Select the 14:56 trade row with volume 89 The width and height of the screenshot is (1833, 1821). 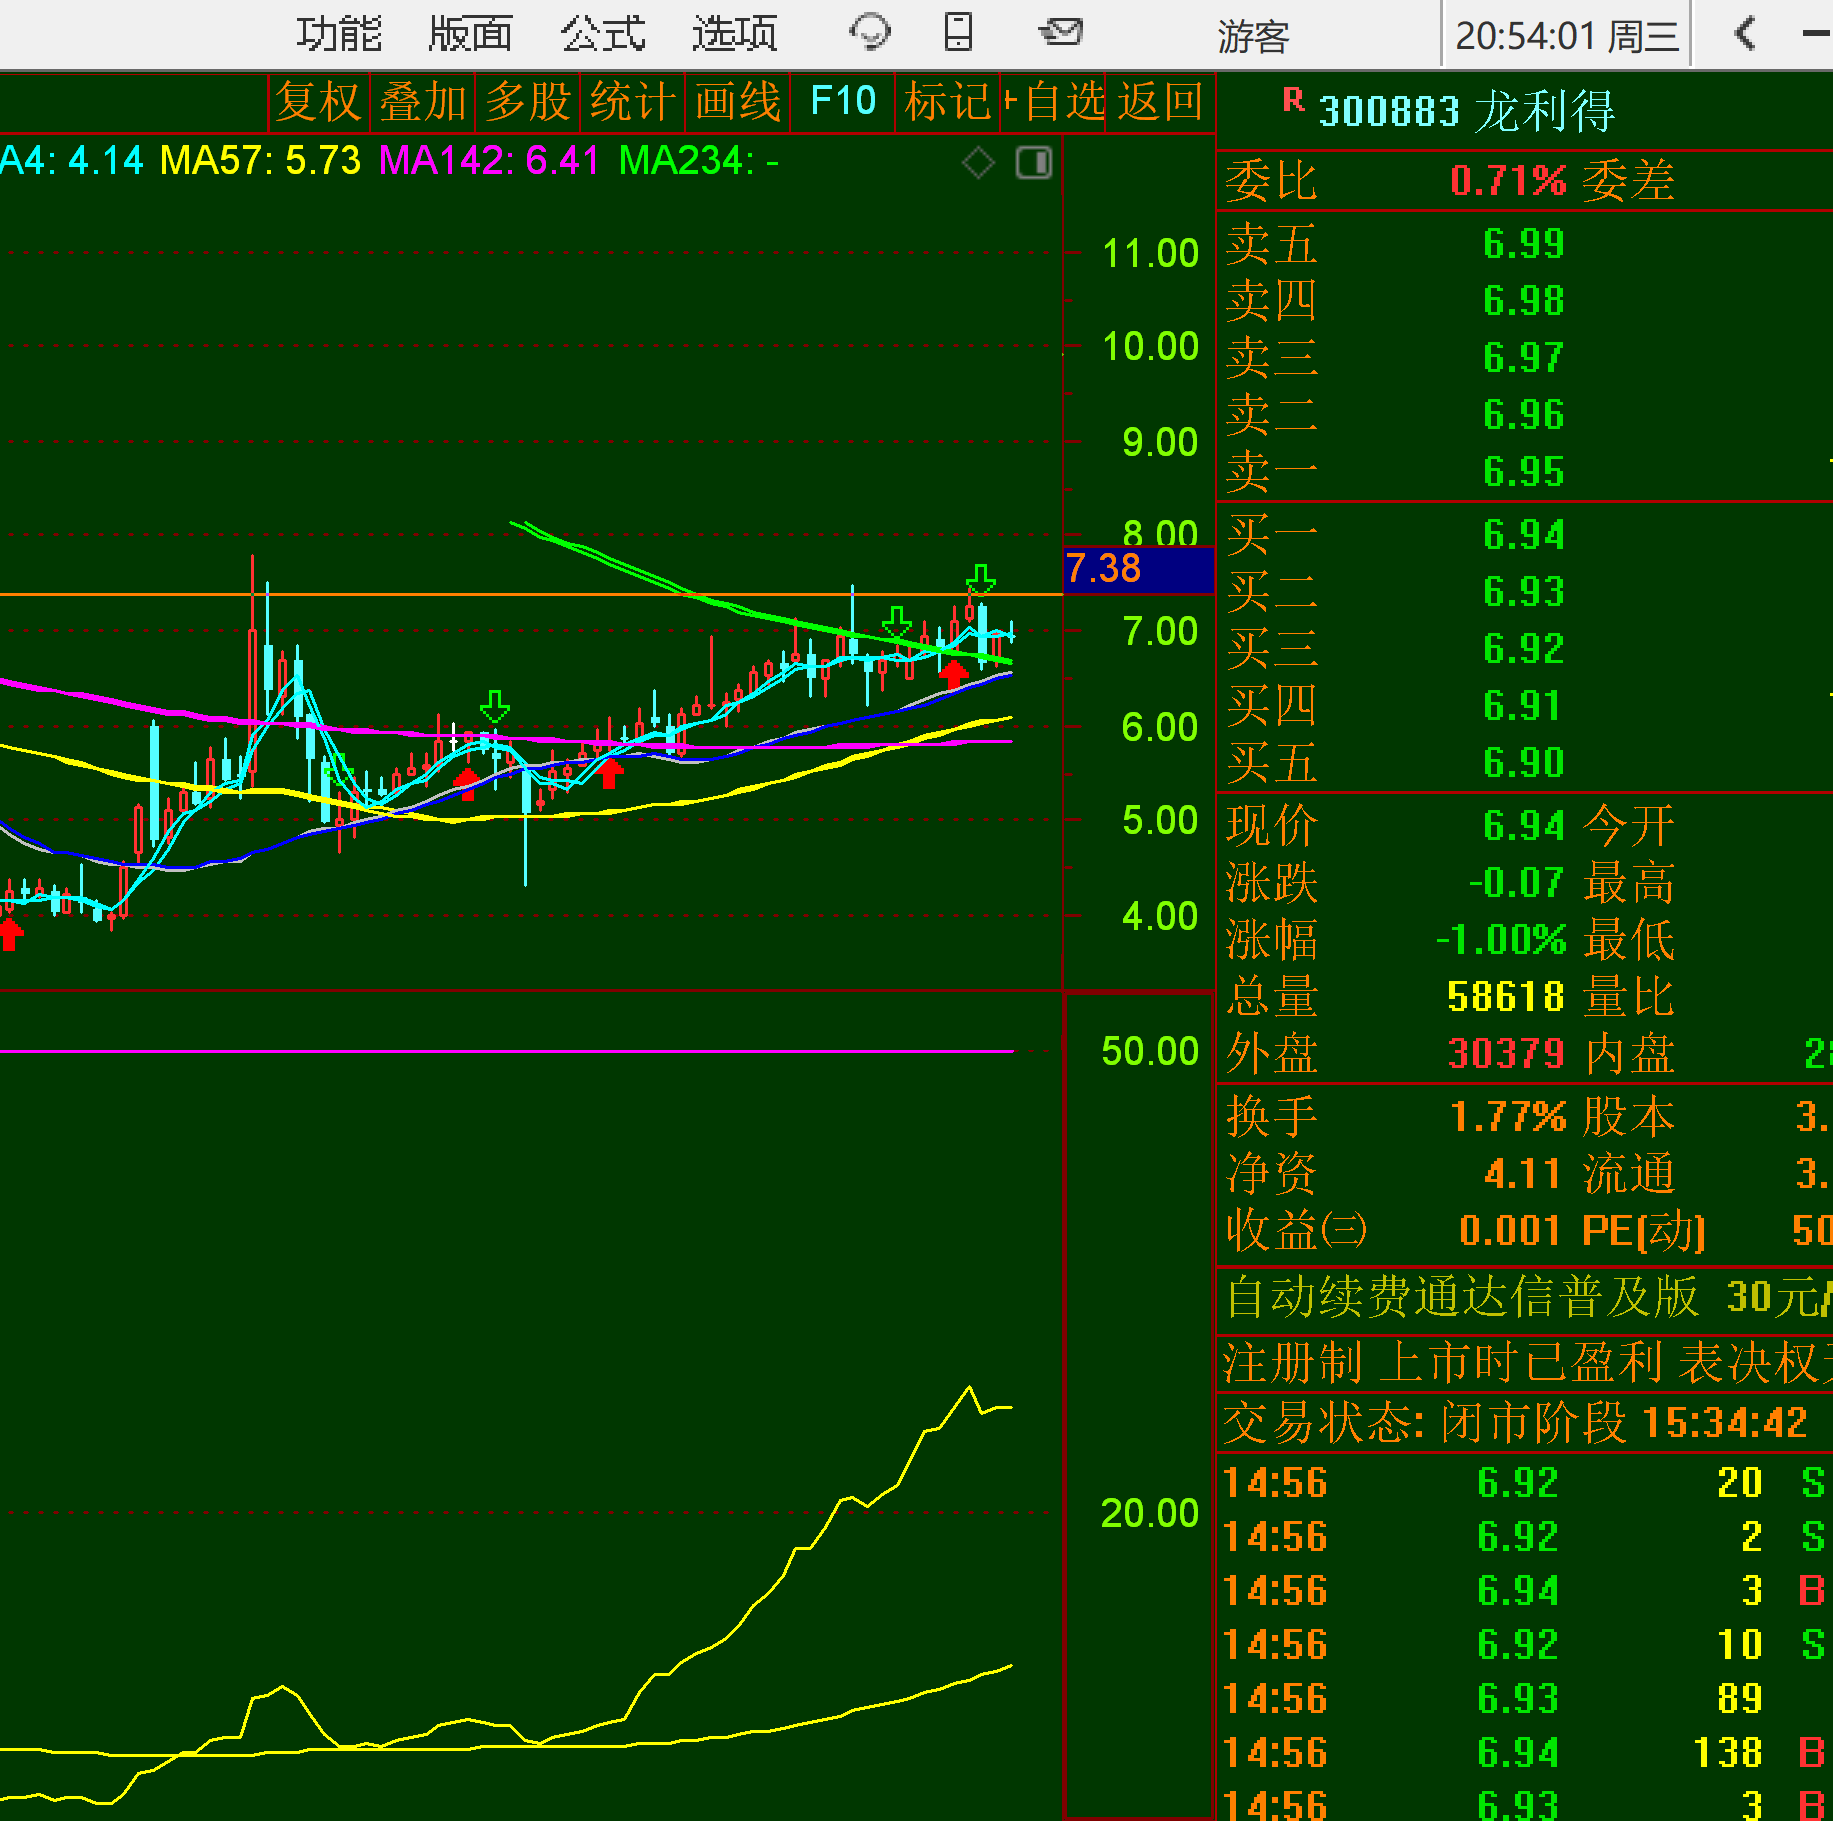[1525, 1699]
